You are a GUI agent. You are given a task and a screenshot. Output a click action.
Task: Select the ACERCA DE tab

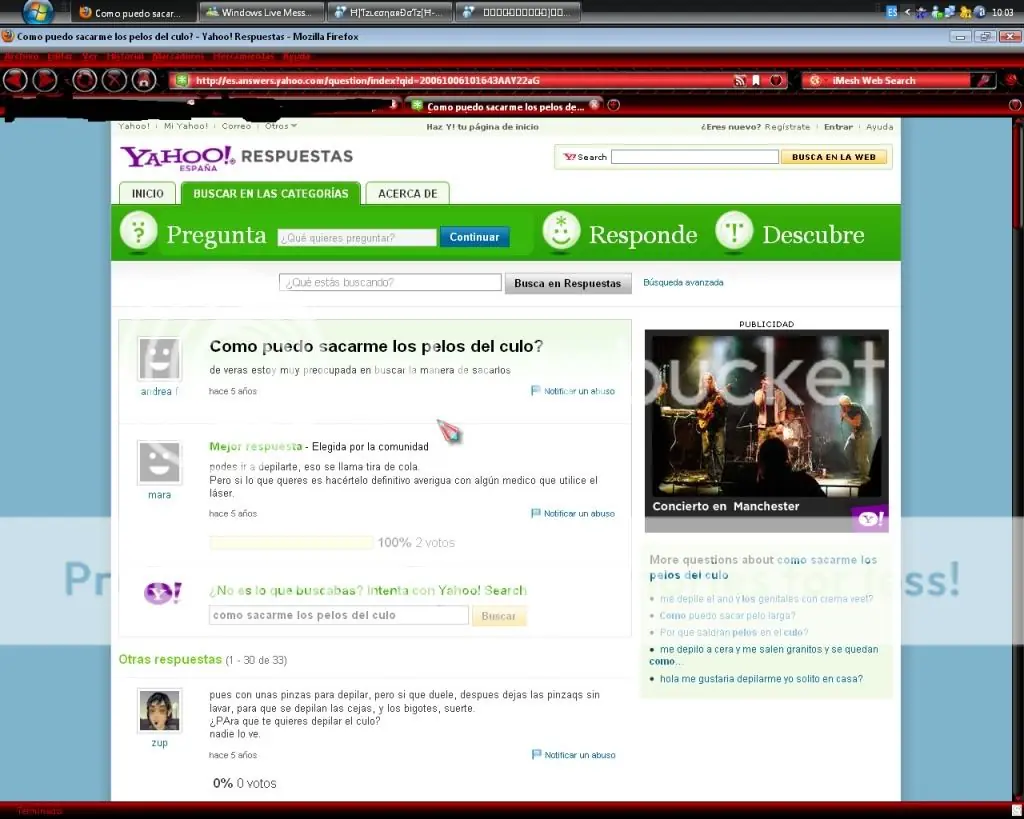(408, 193)
